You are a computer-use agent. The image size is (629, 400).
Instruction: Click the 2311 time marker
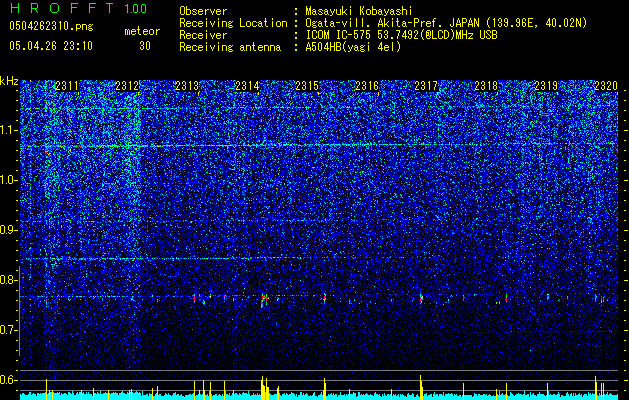tap(67, 86)
